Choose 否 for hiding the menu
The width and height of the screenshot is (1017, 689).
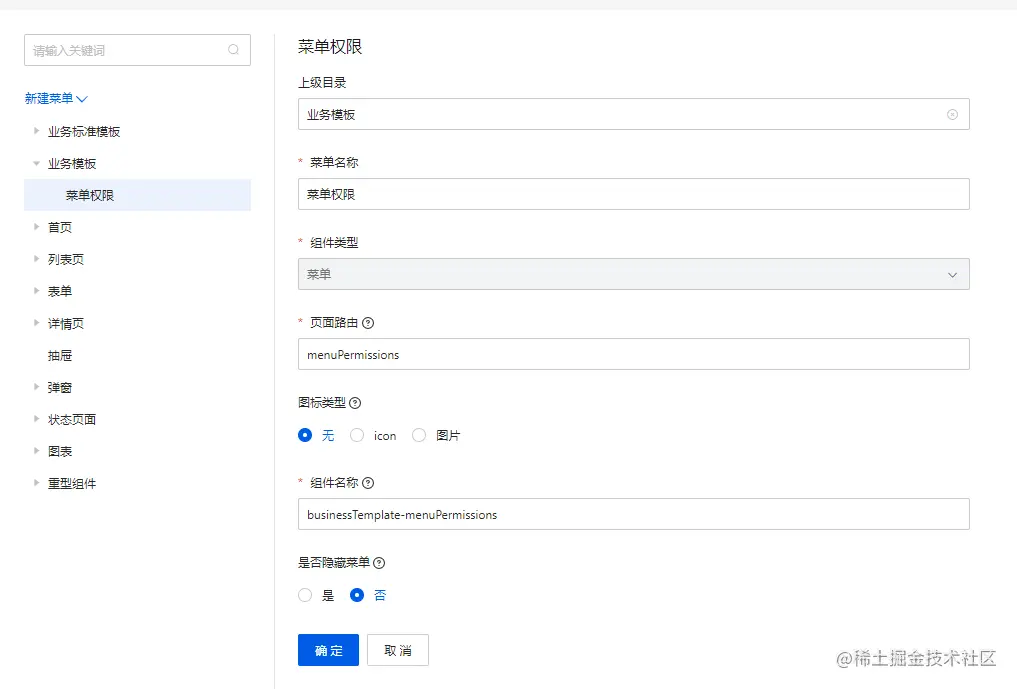tap(357, 595)
